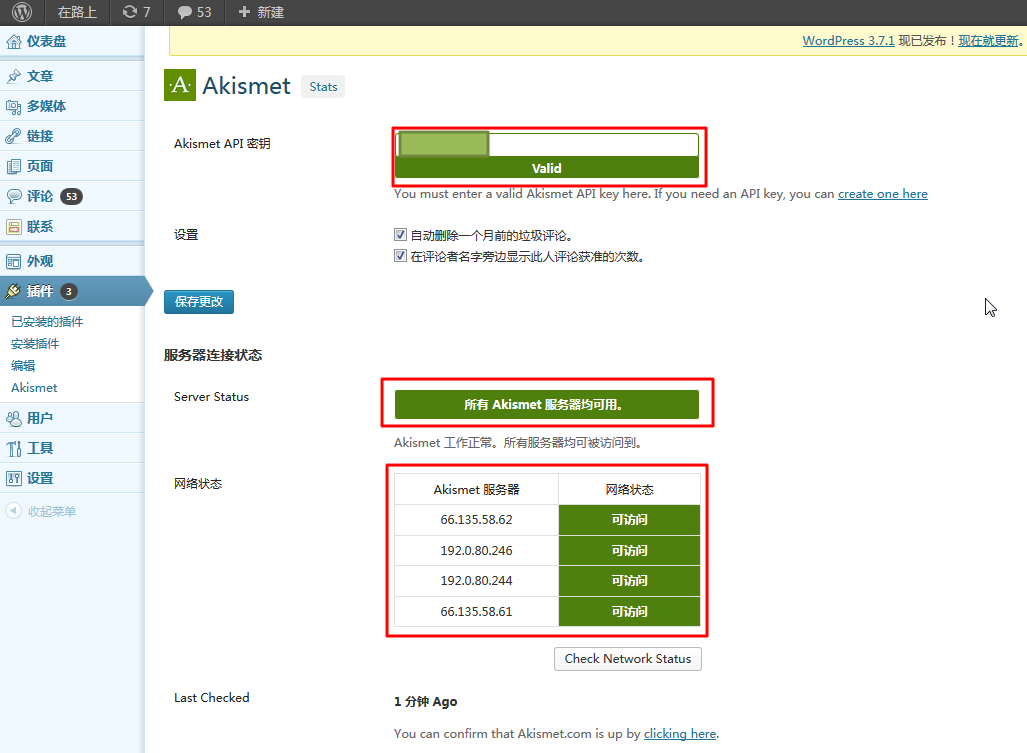The height and width of the screenshot is (753, 1027).
Task: Click the 页面 pages icon
Action: tap(14, 166)
